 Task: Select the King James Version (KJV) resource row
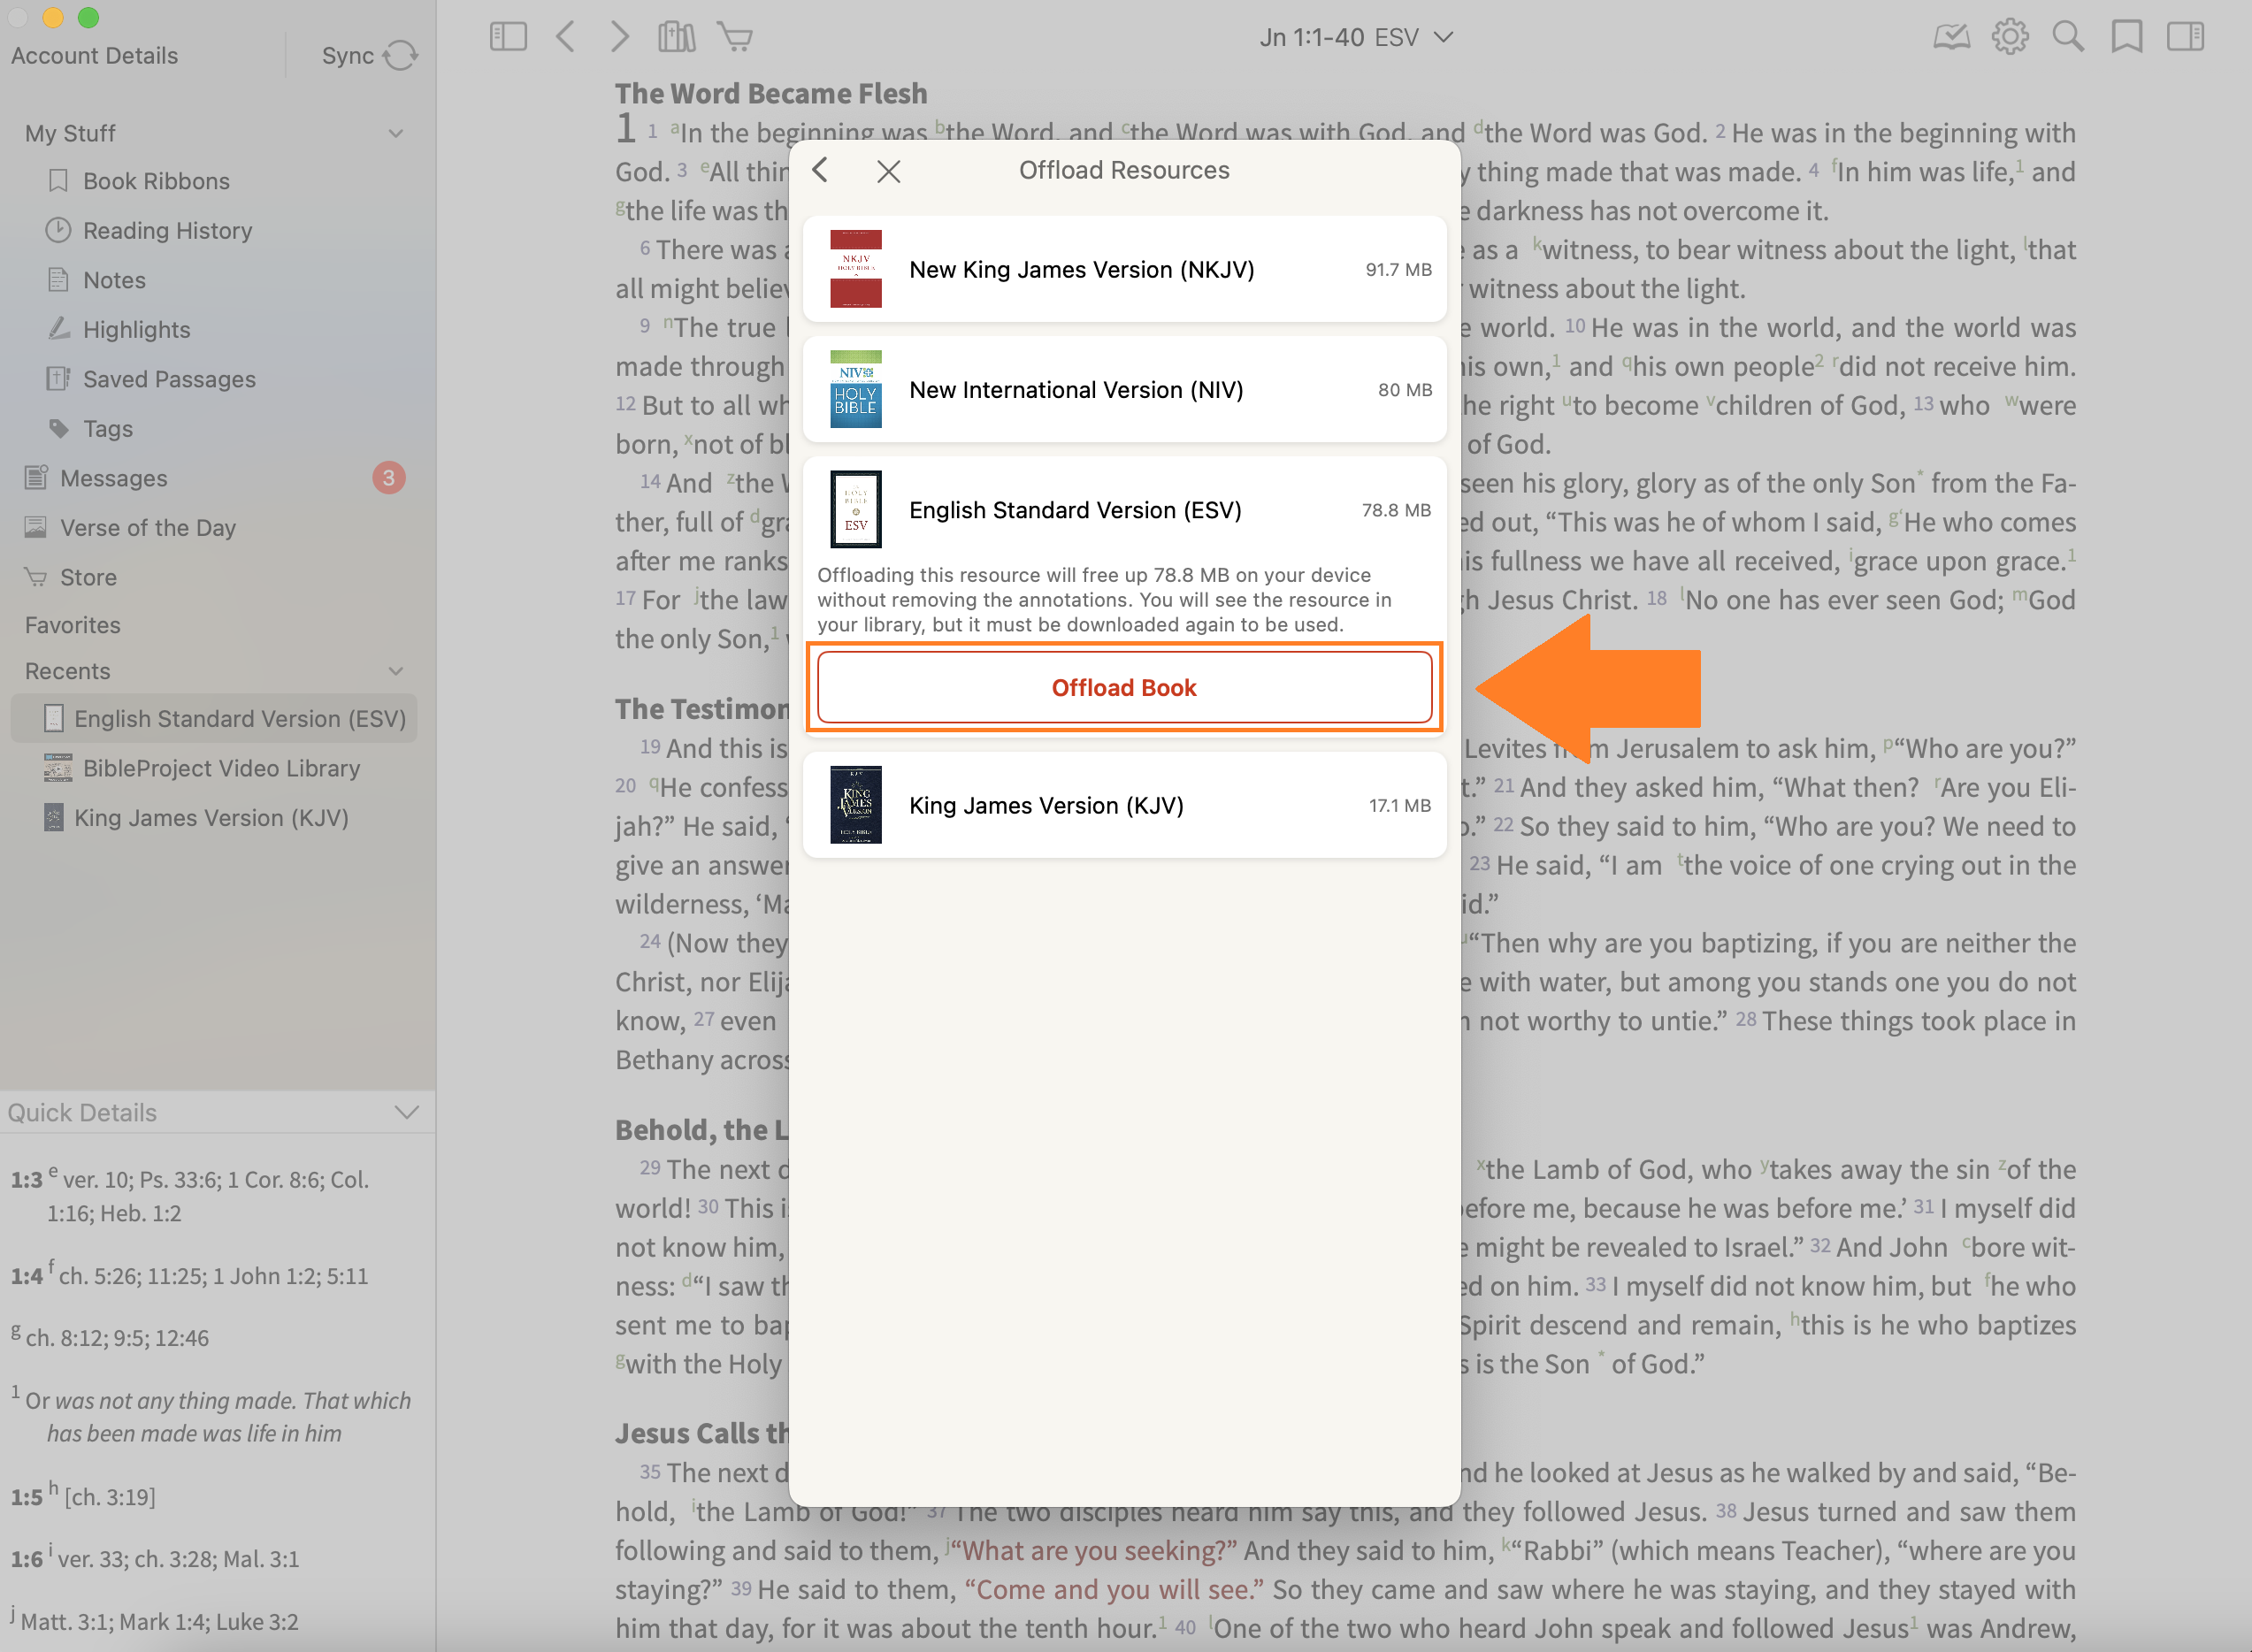1124,805
